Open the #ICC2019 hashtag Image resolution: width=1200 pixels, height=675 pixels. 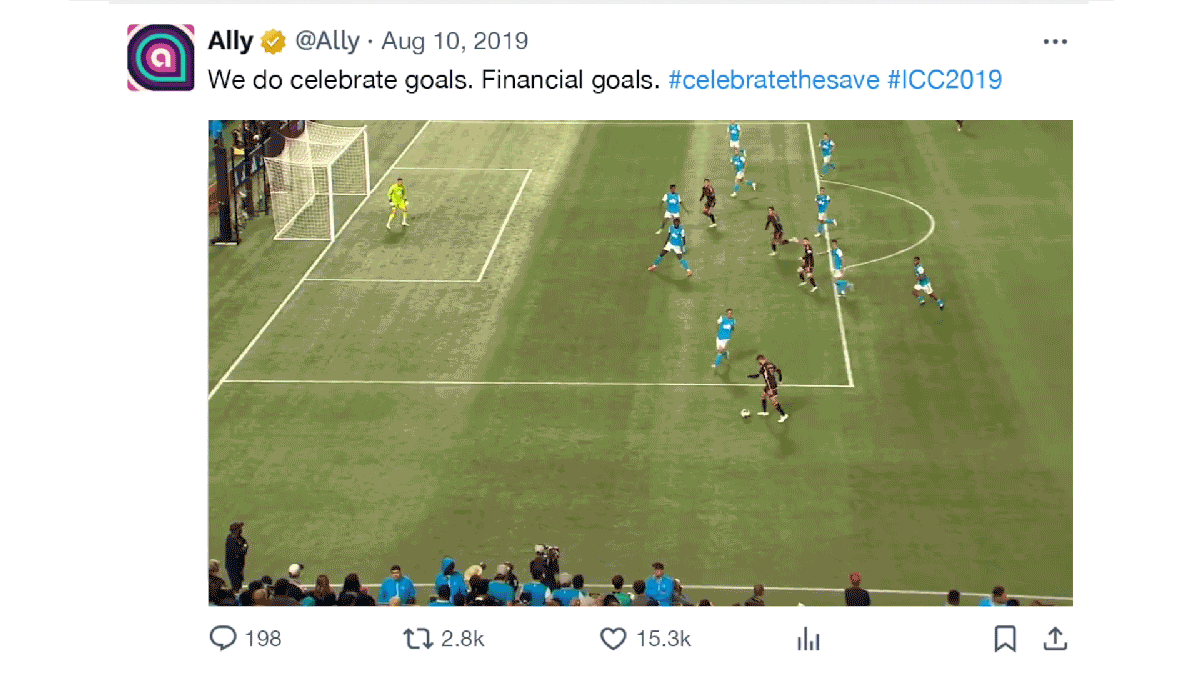pos(944,79)
